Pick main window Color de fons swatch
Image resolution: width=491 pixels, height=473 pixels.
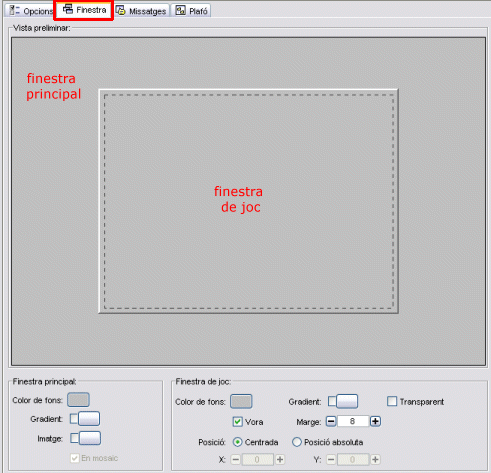78,400
